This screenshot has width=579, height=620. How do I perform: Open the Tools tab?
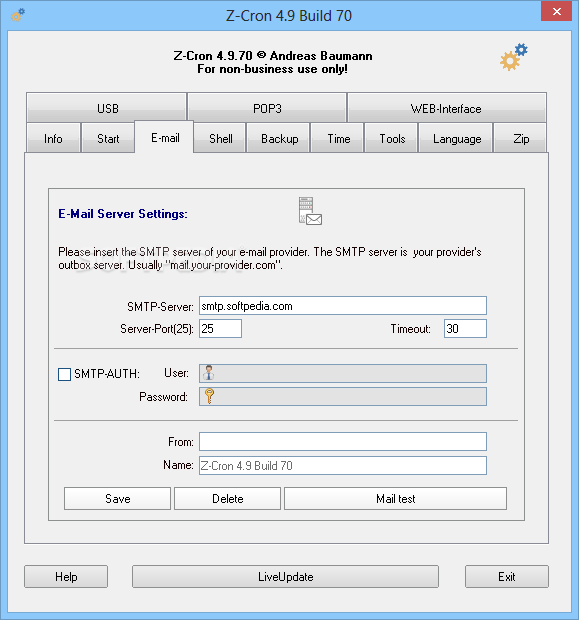click(392, 138)
